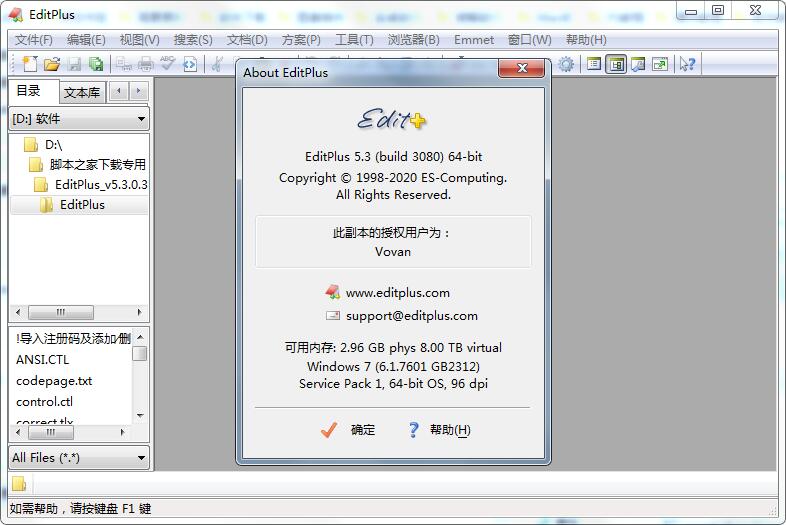Image resolution: width=786 pixels, height=525 pixels.
Task: Click the Print Preview toolbar icon
Action: point(123,64)
